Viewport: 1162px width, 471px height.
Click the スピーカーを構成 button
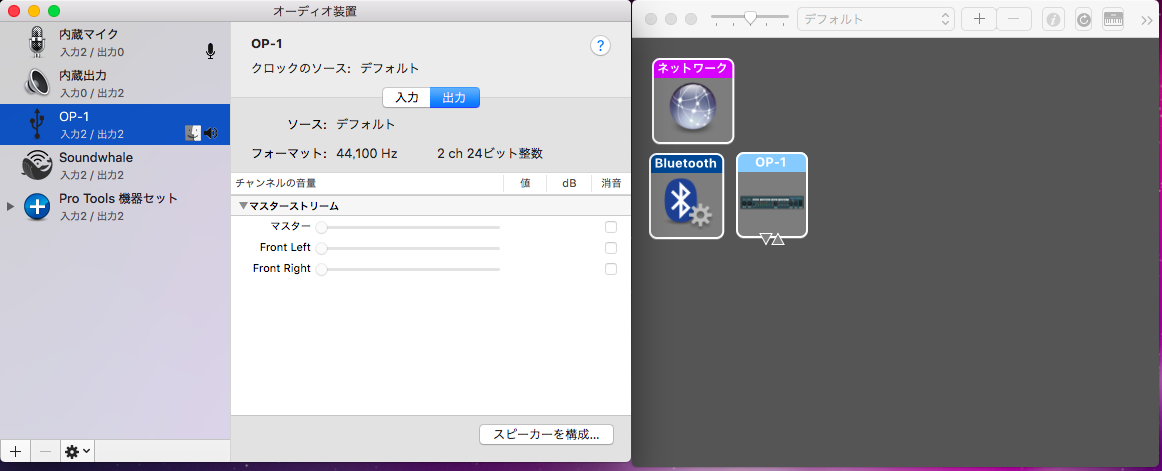546,434
